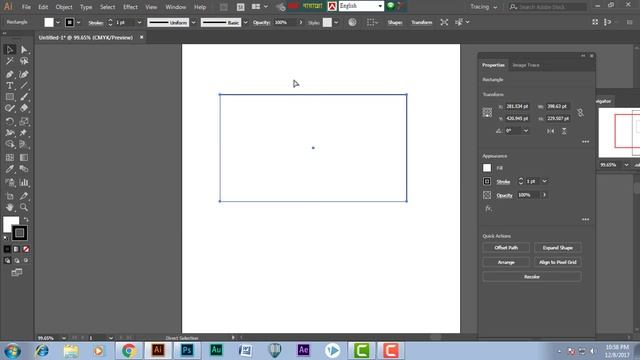This screenshot has height=360, width=640.
Task: Select the Magic Wand tool
Action: click(10, 61)
